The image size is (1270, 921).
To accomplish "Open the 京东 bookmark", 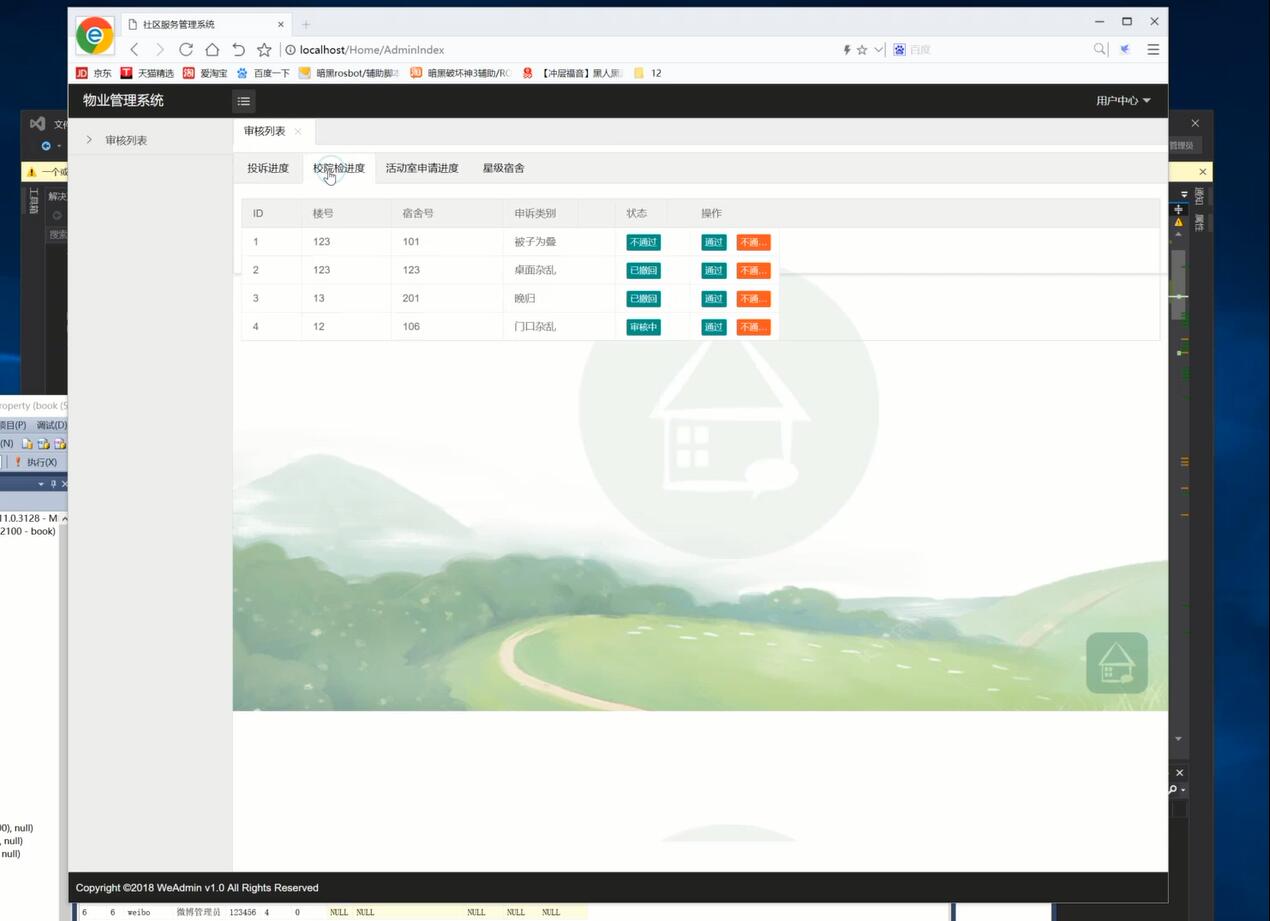I will pos(94,73).
